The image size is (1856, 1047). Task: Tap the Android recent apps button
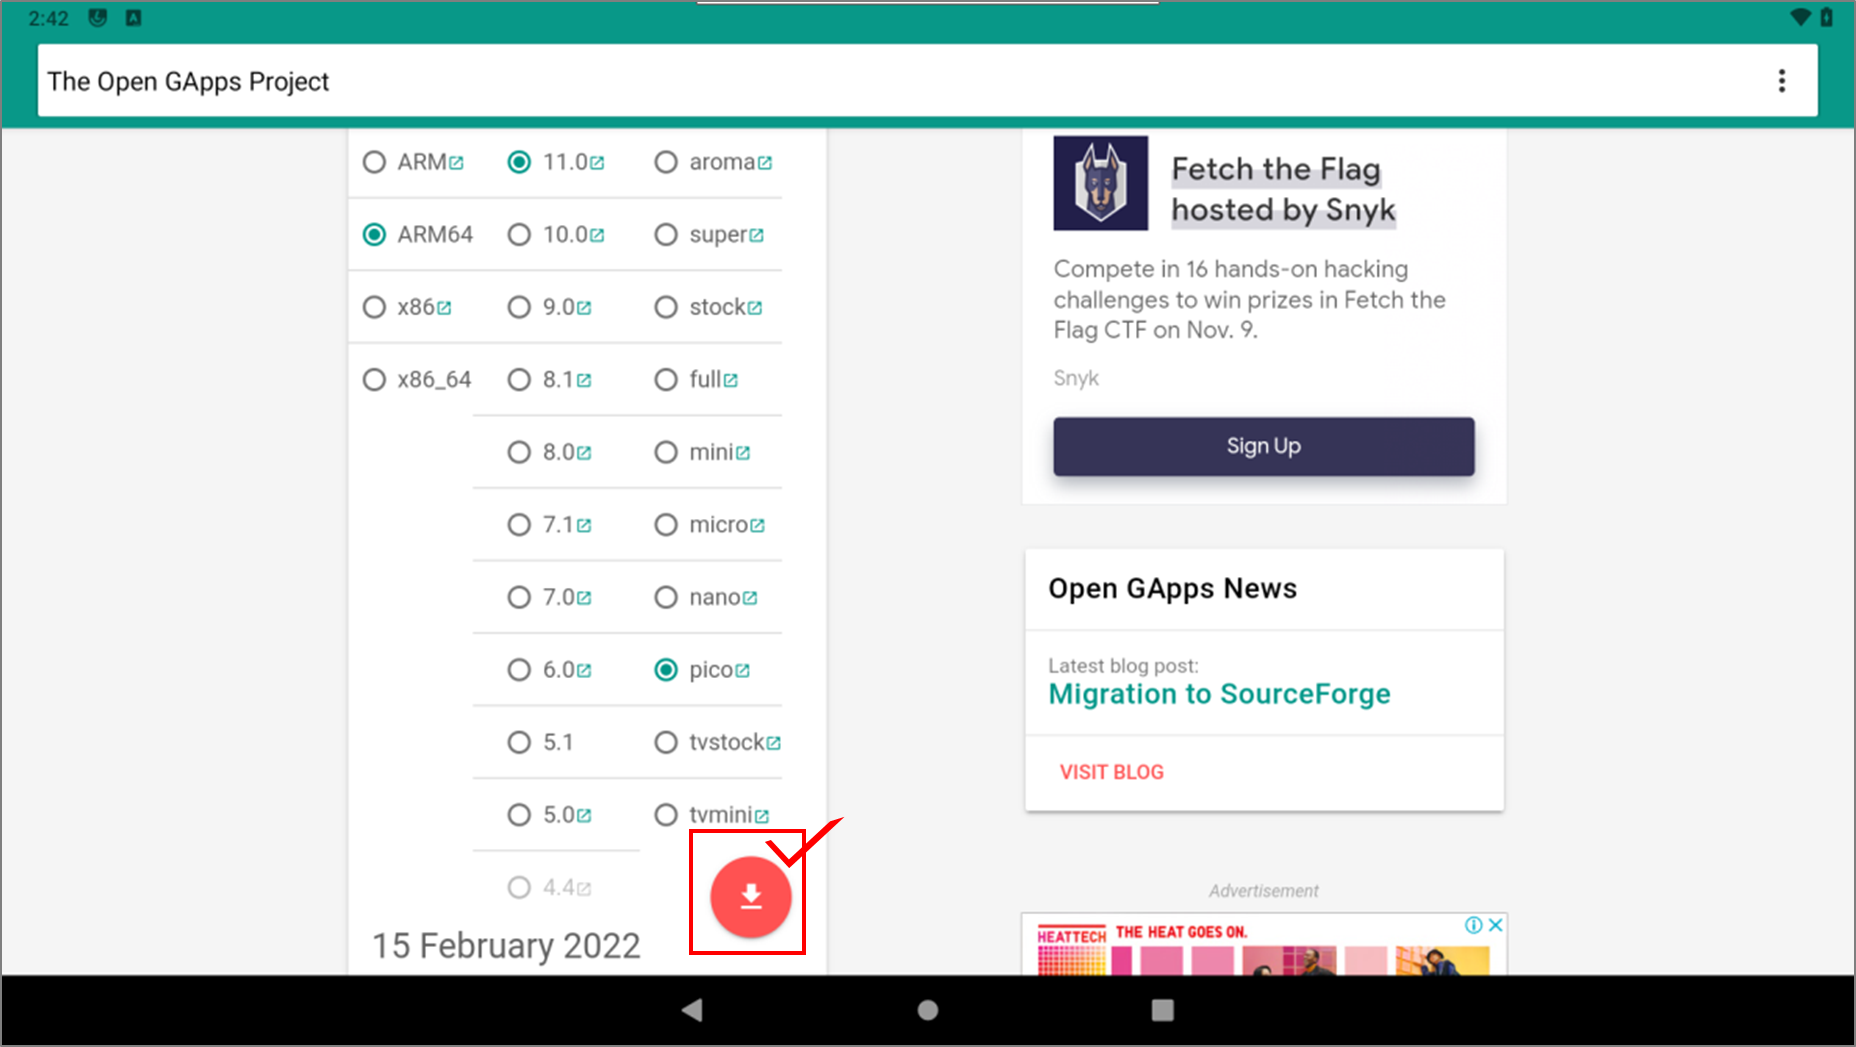click(1162, 1010)
